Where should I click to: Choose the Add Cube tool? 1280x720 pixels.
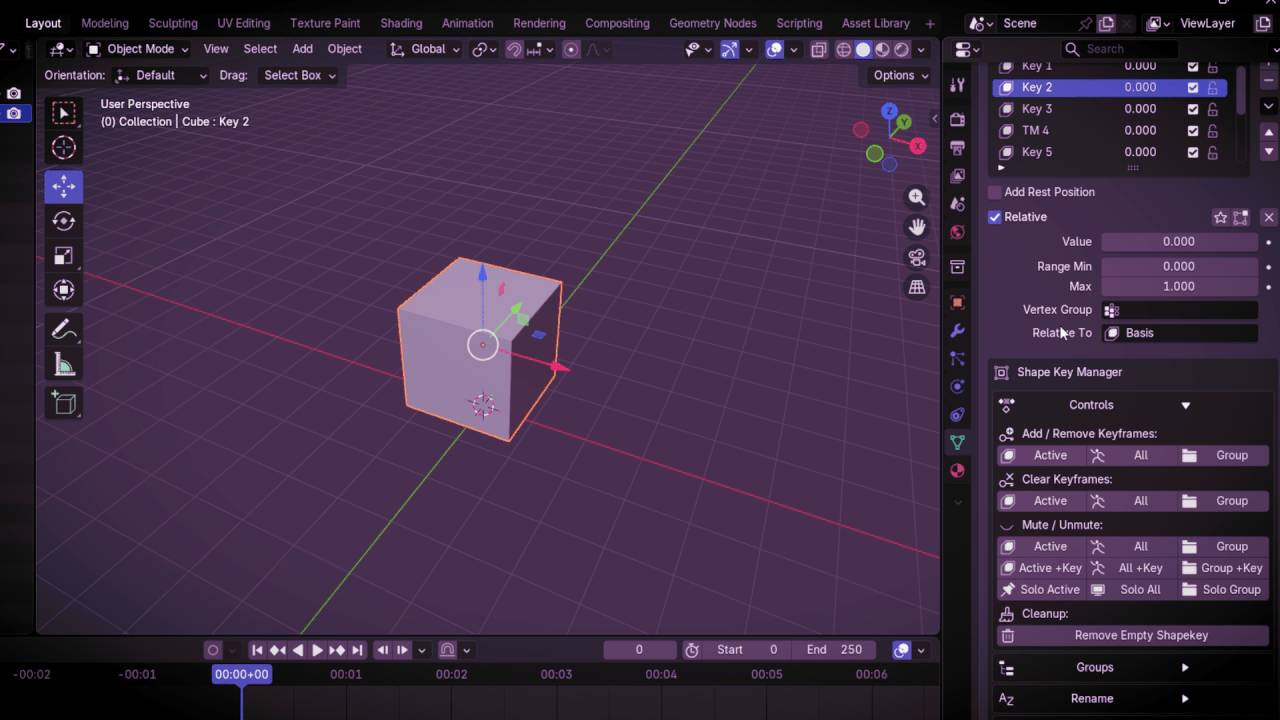(x=63, y=403)
